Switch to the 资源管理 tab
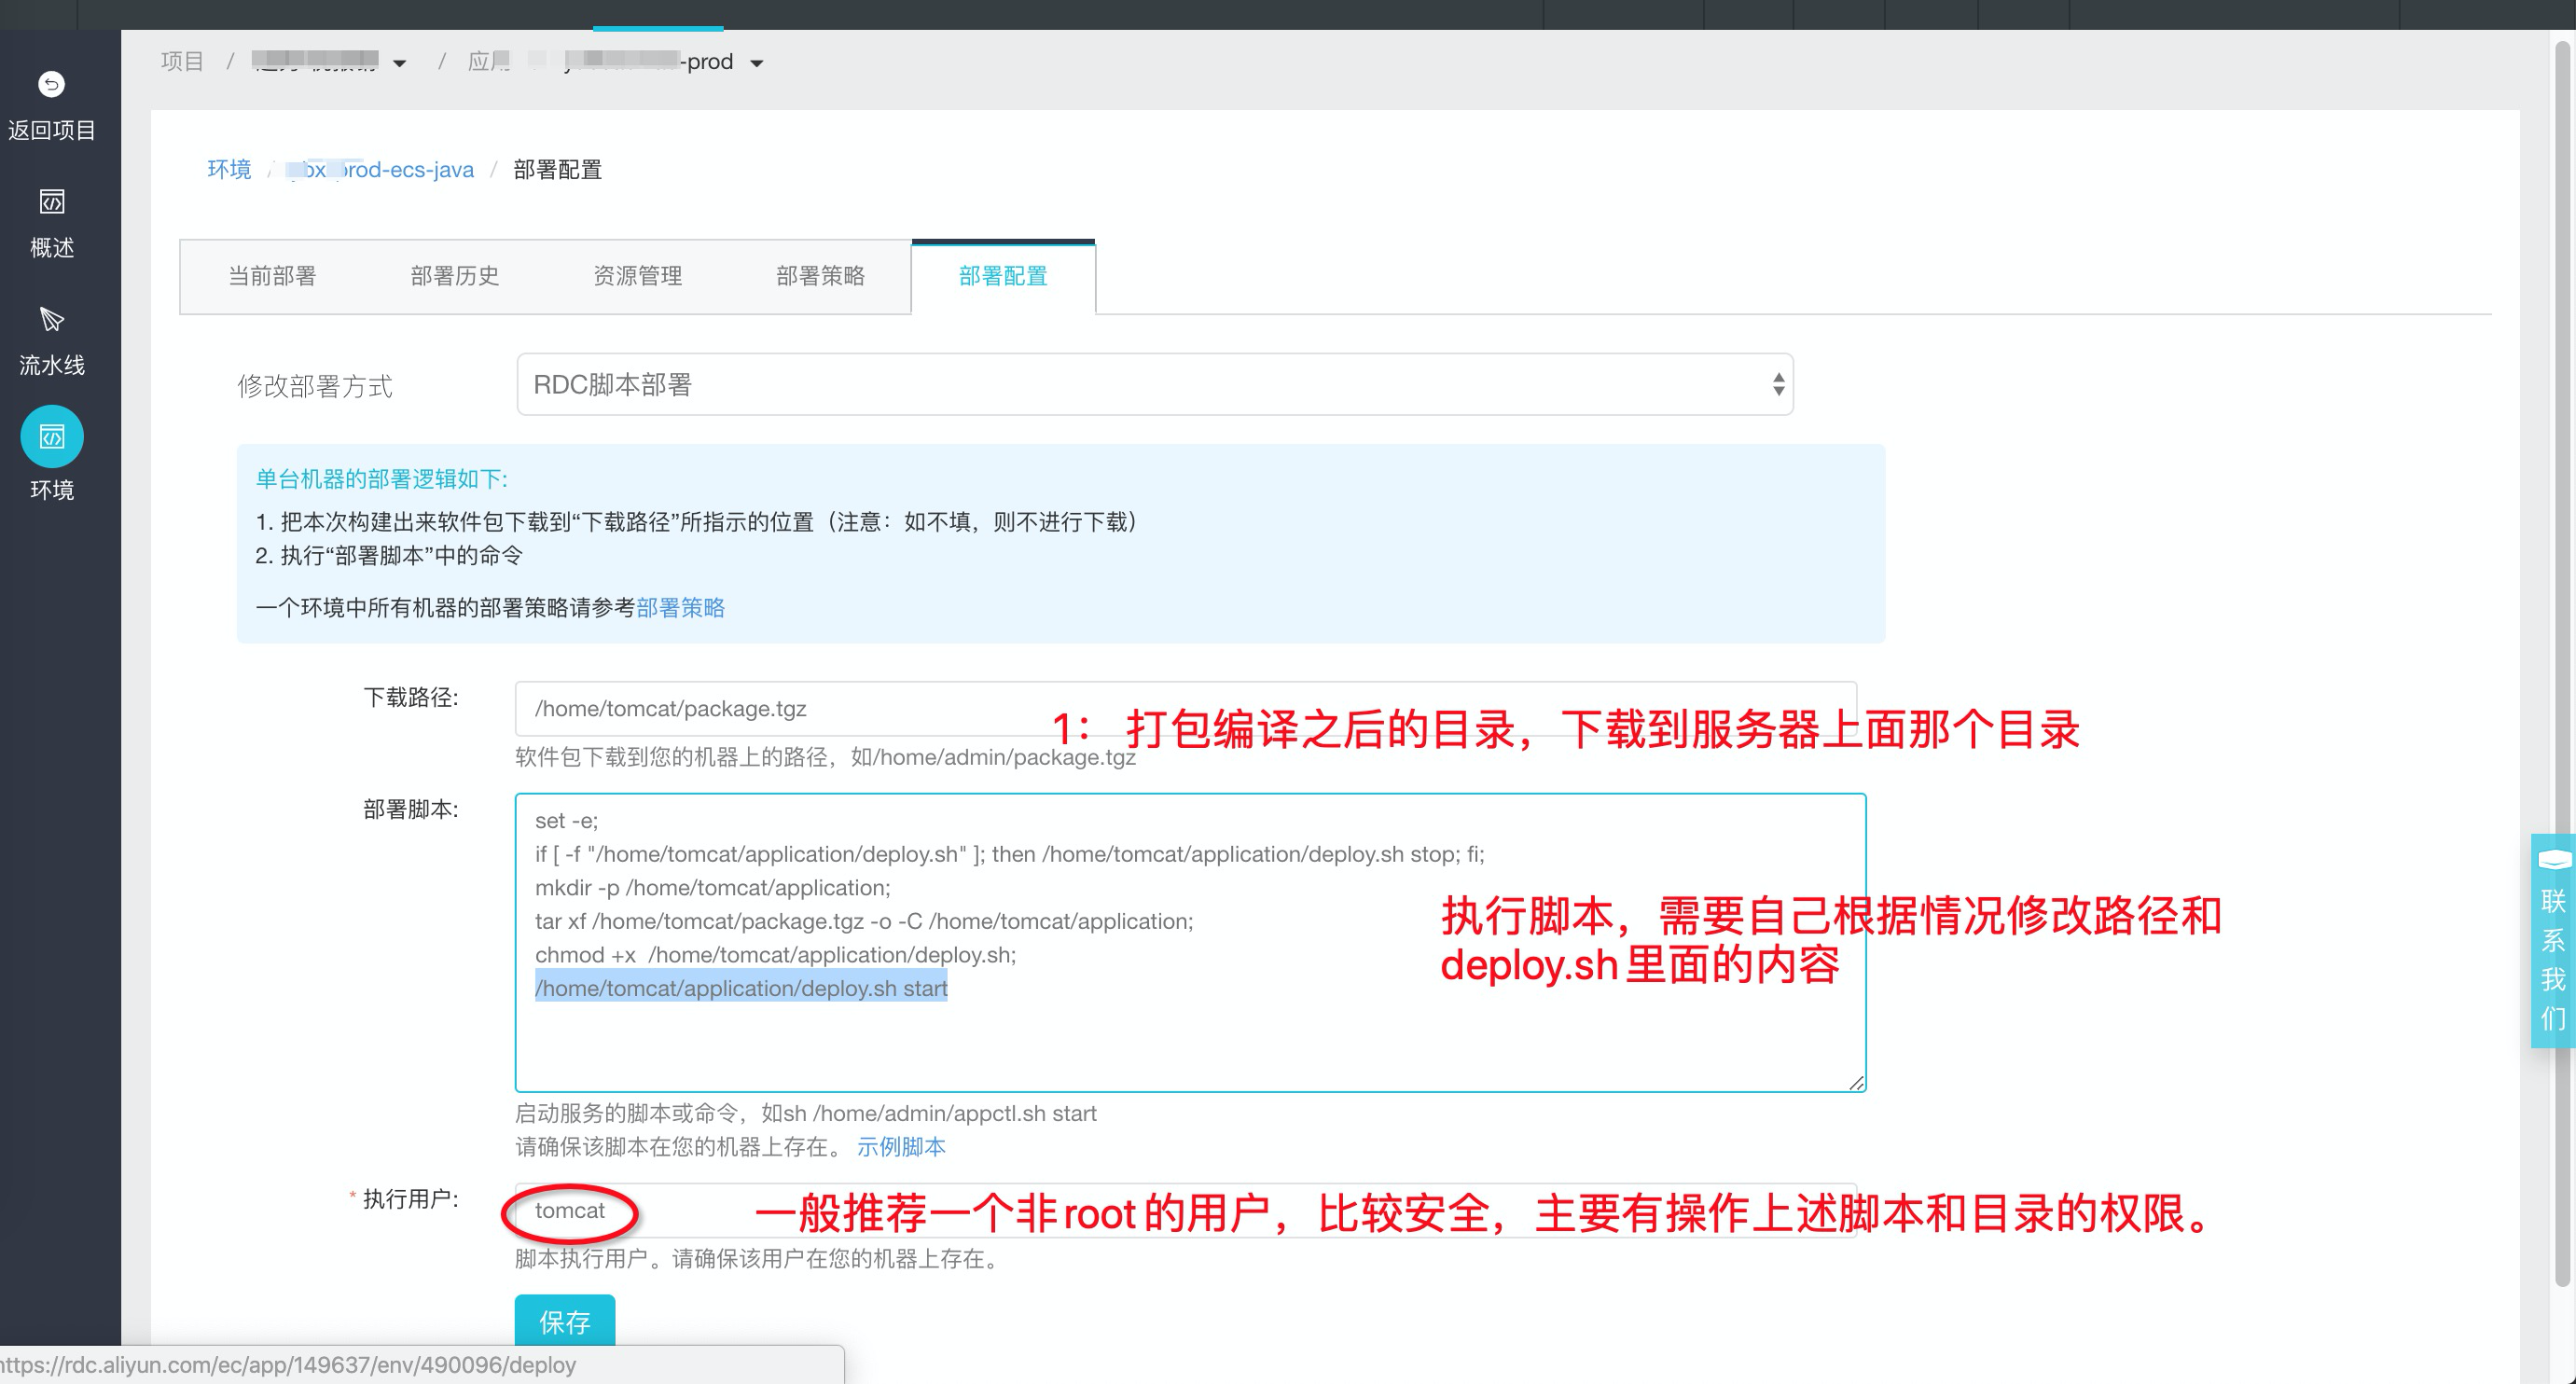2576x1384 pixels. (638, 276)
